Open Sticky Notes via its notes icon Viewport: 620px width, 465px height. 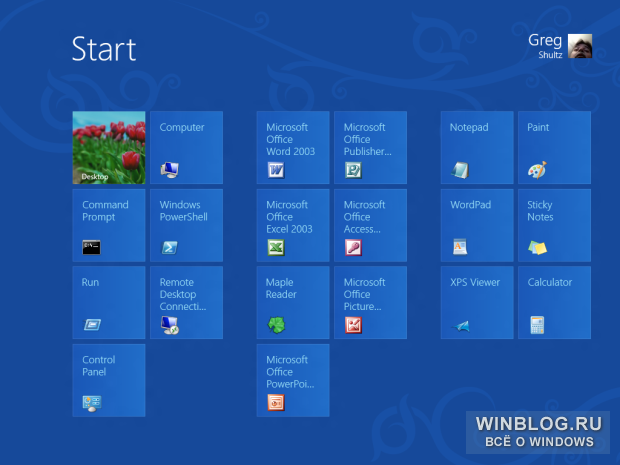(537, 248)
